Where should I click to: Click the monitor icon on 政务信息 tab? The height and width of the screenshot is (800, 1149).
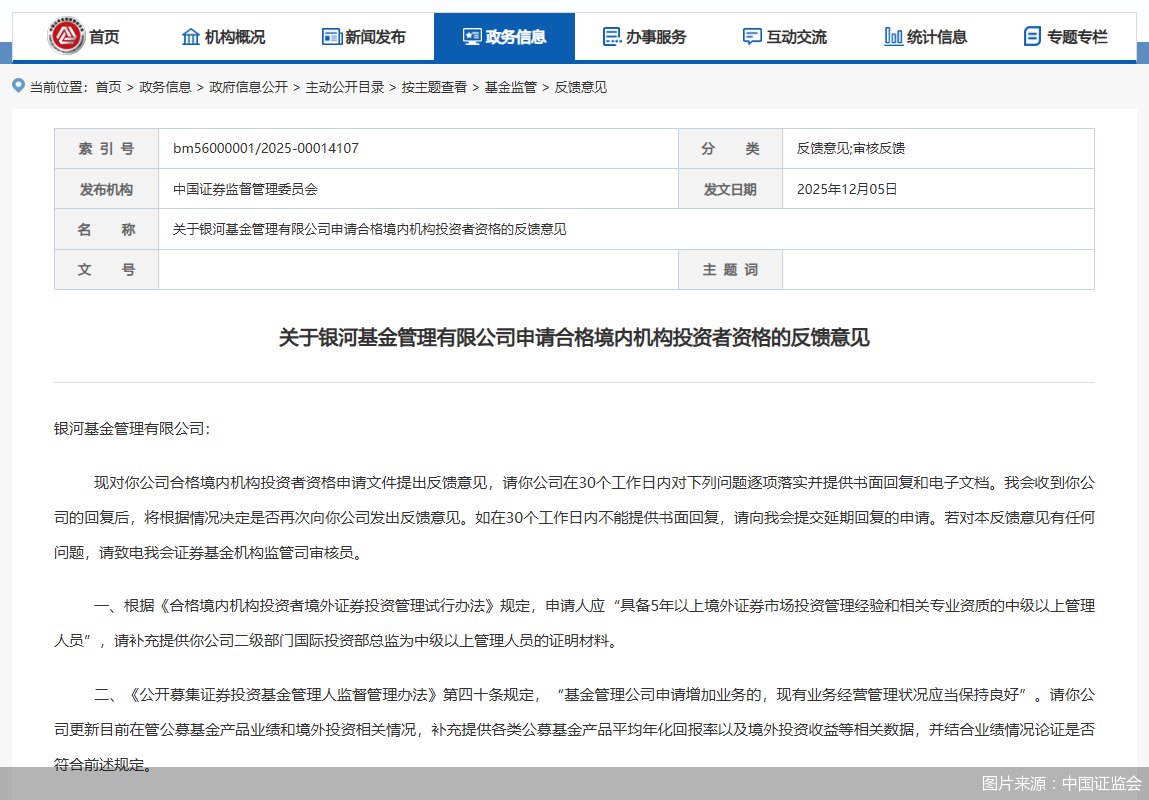[x=471, y=36]
